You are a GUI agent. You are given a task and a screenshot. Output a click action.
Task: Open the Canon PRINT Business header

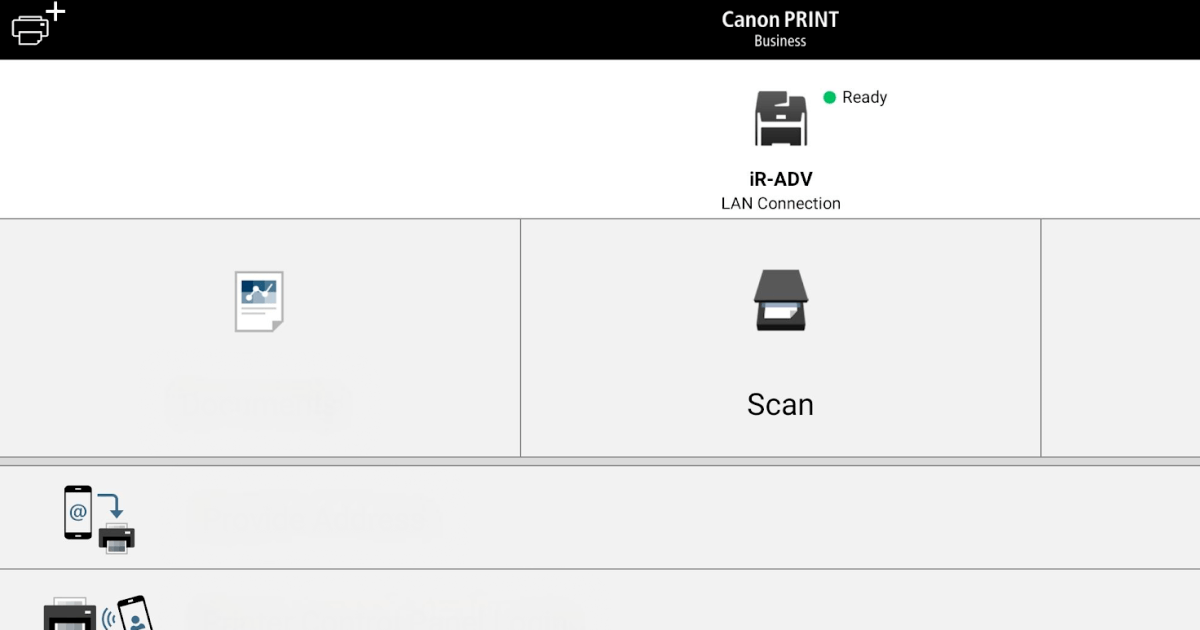click(x=780, y=19)
